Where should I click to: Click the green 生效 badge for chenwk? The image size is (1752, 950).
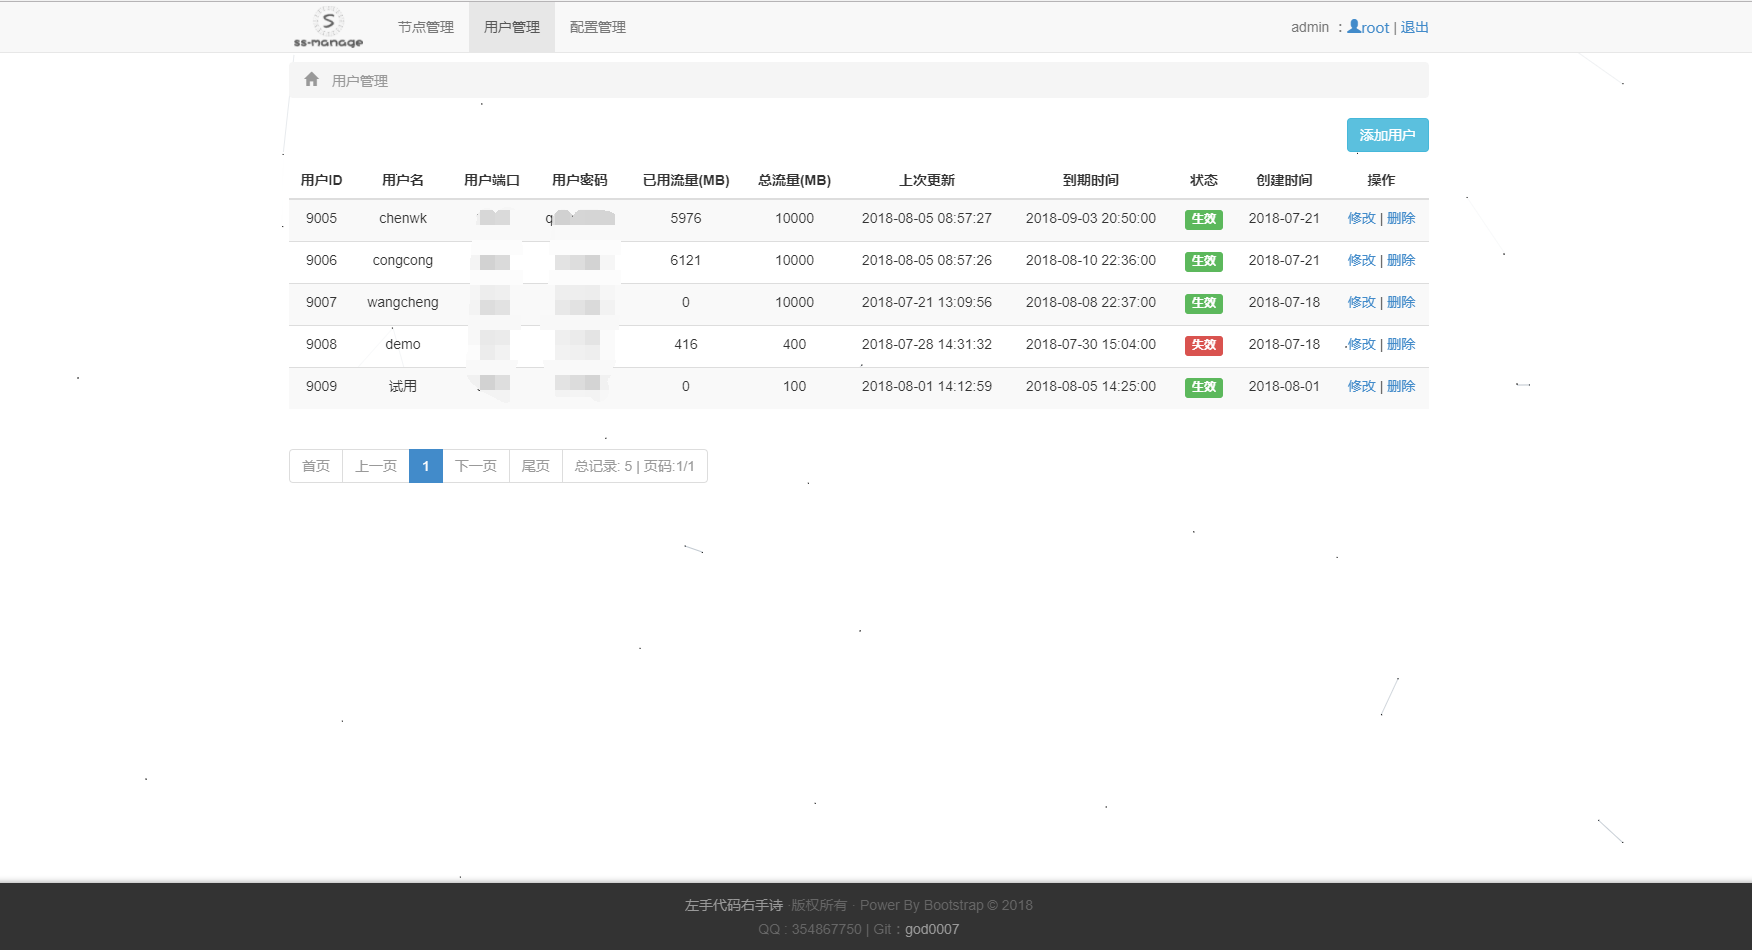click(1203, 219)
